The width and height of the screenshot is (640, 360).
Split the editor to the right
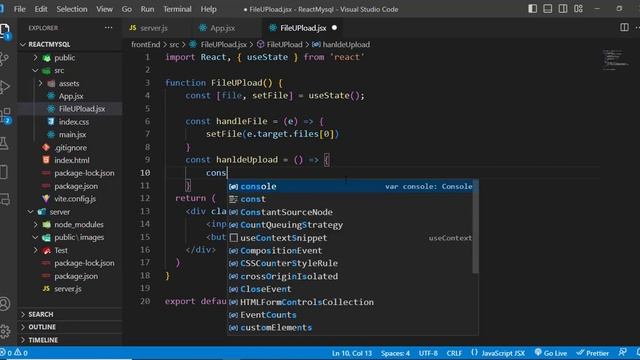pos(624,27)
